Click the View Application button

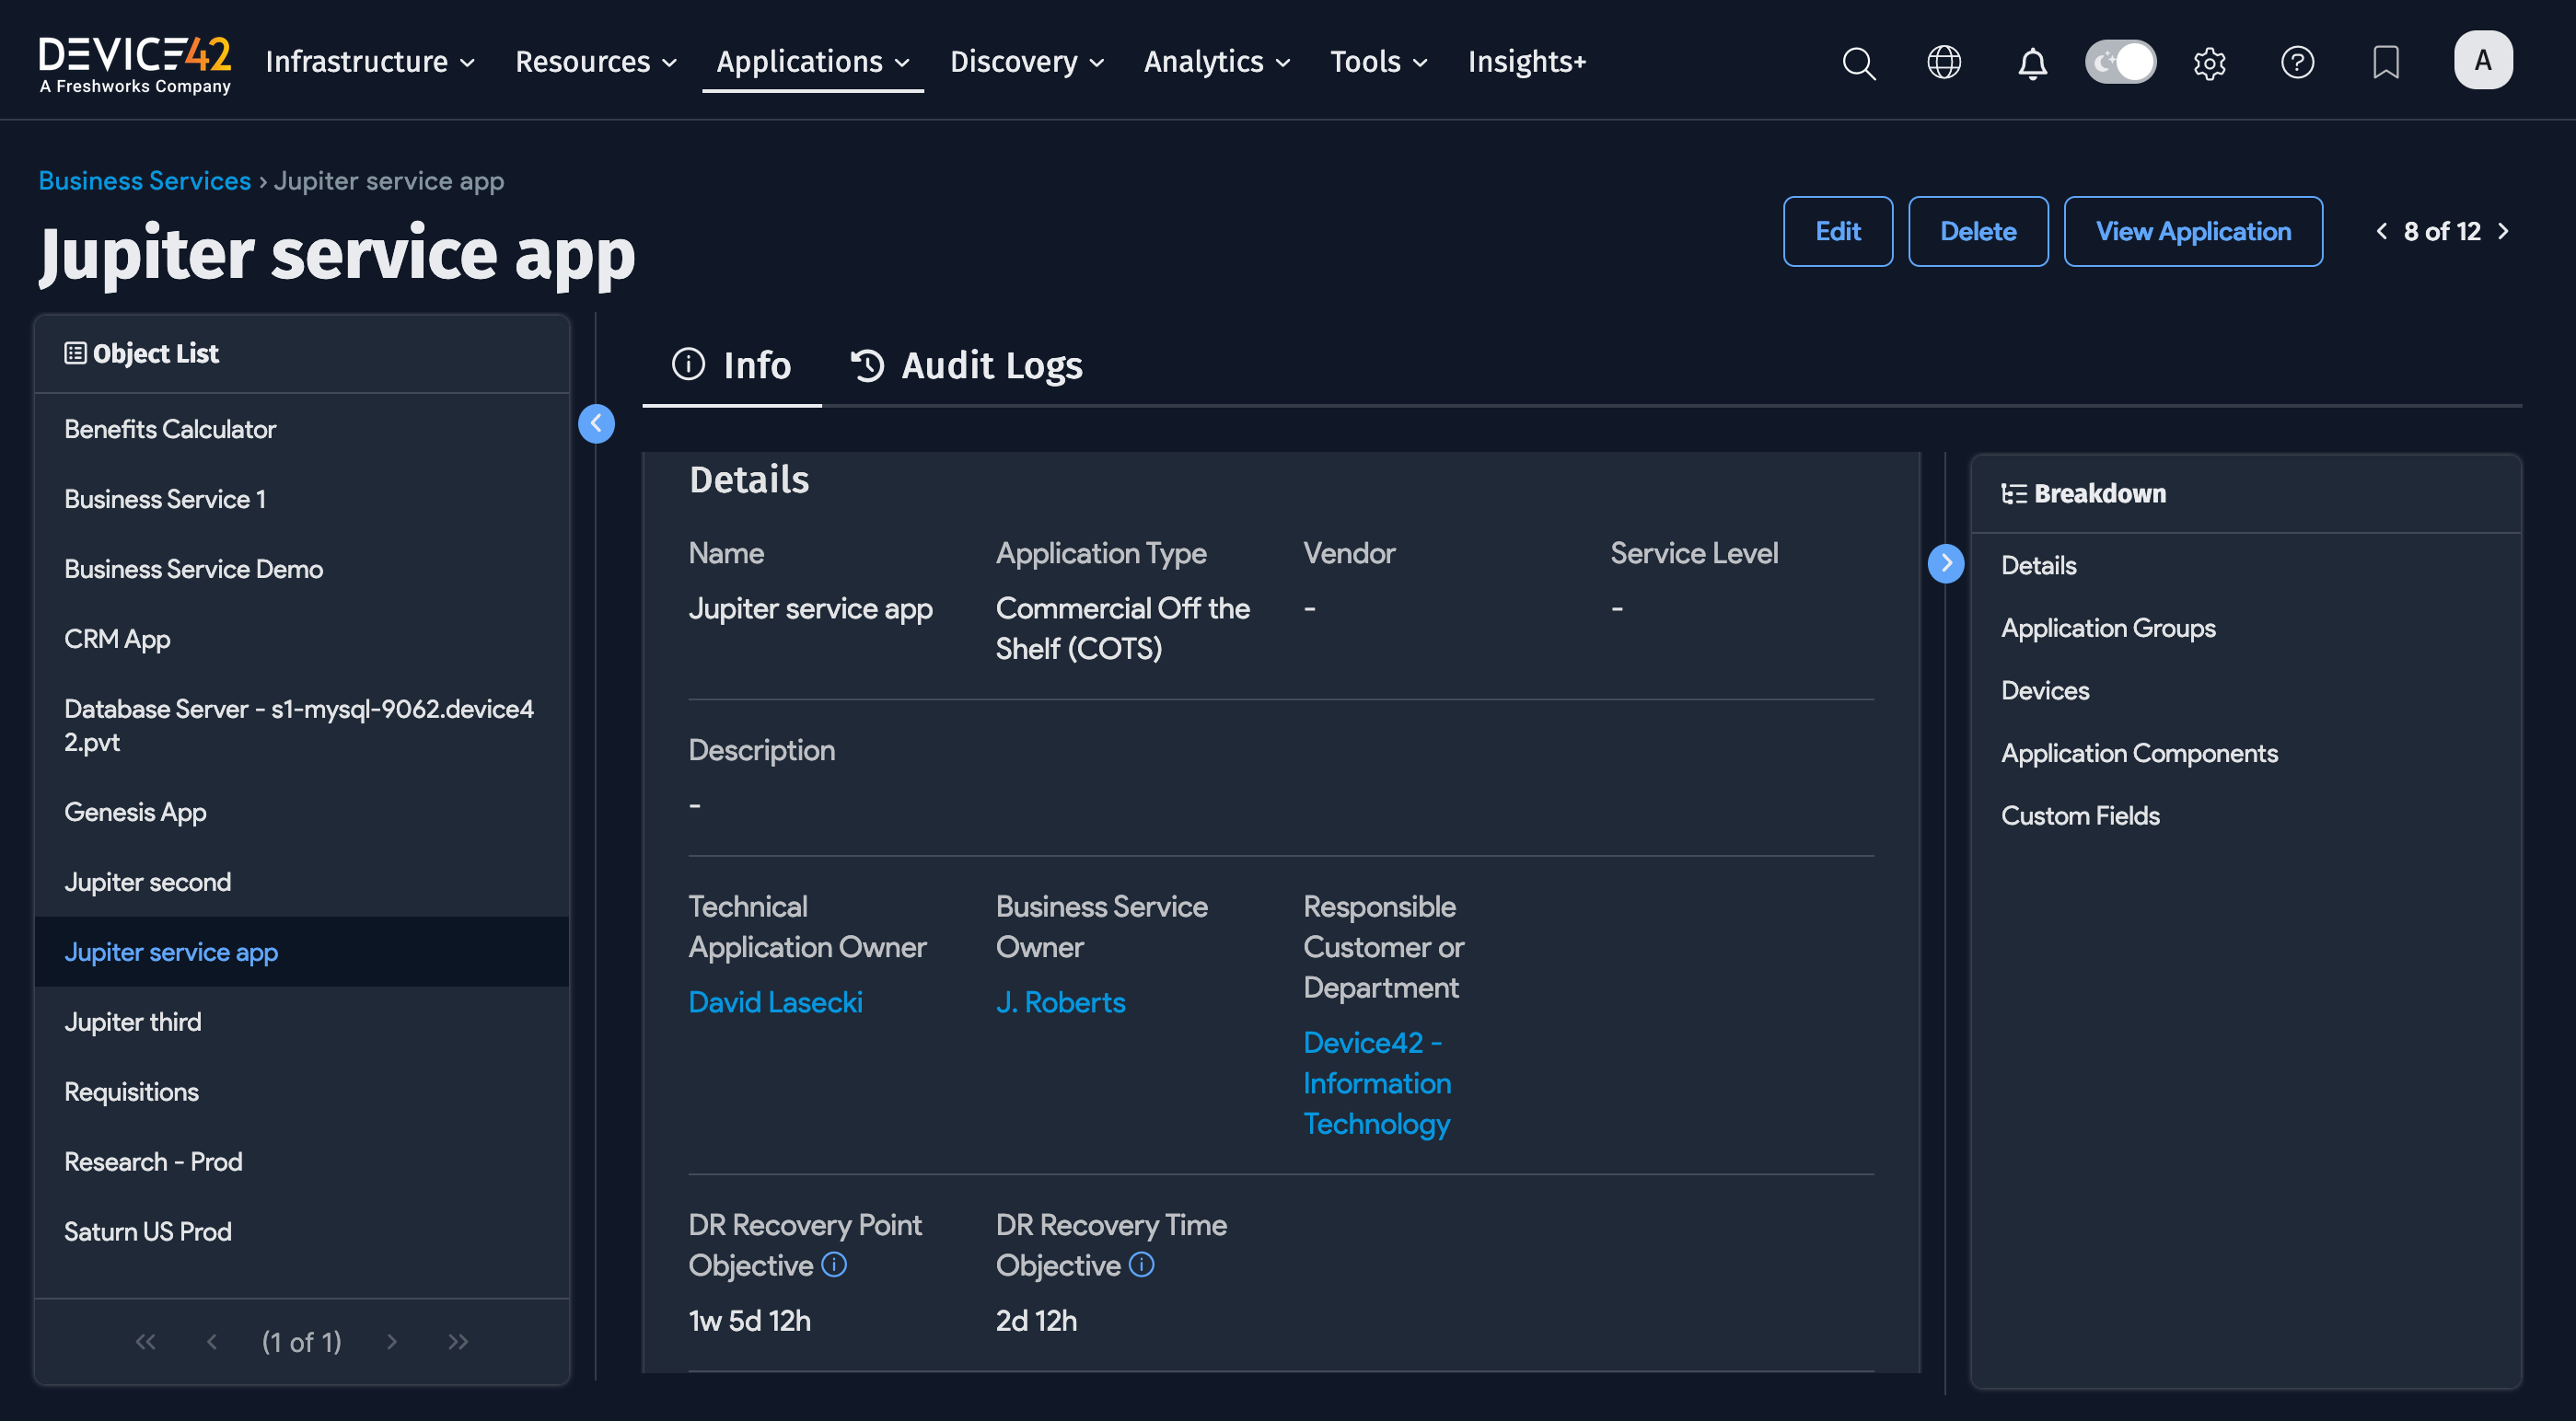2192,231
